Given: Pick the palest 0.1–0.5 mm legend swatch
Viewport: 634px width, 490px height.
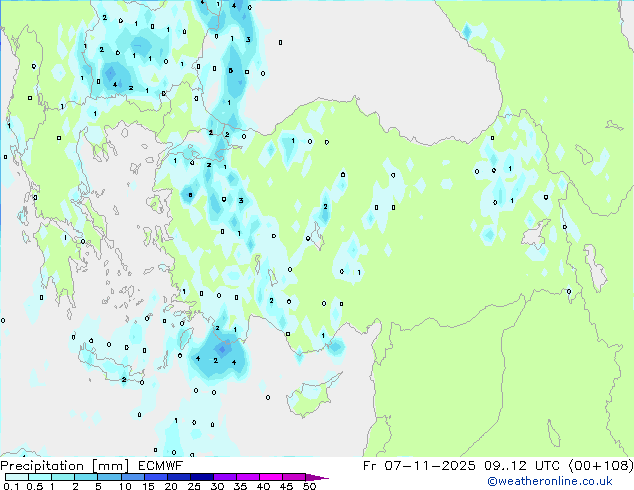Looking at the screenshot, I should 17,477.
